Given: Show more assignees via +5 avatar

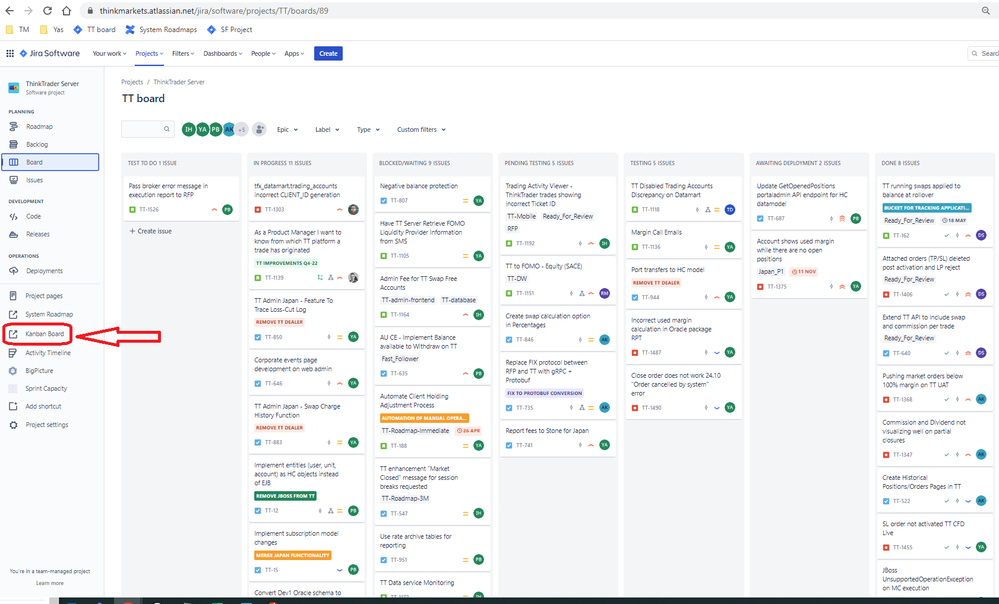Looking at the screenshot, I should point(242,129).
